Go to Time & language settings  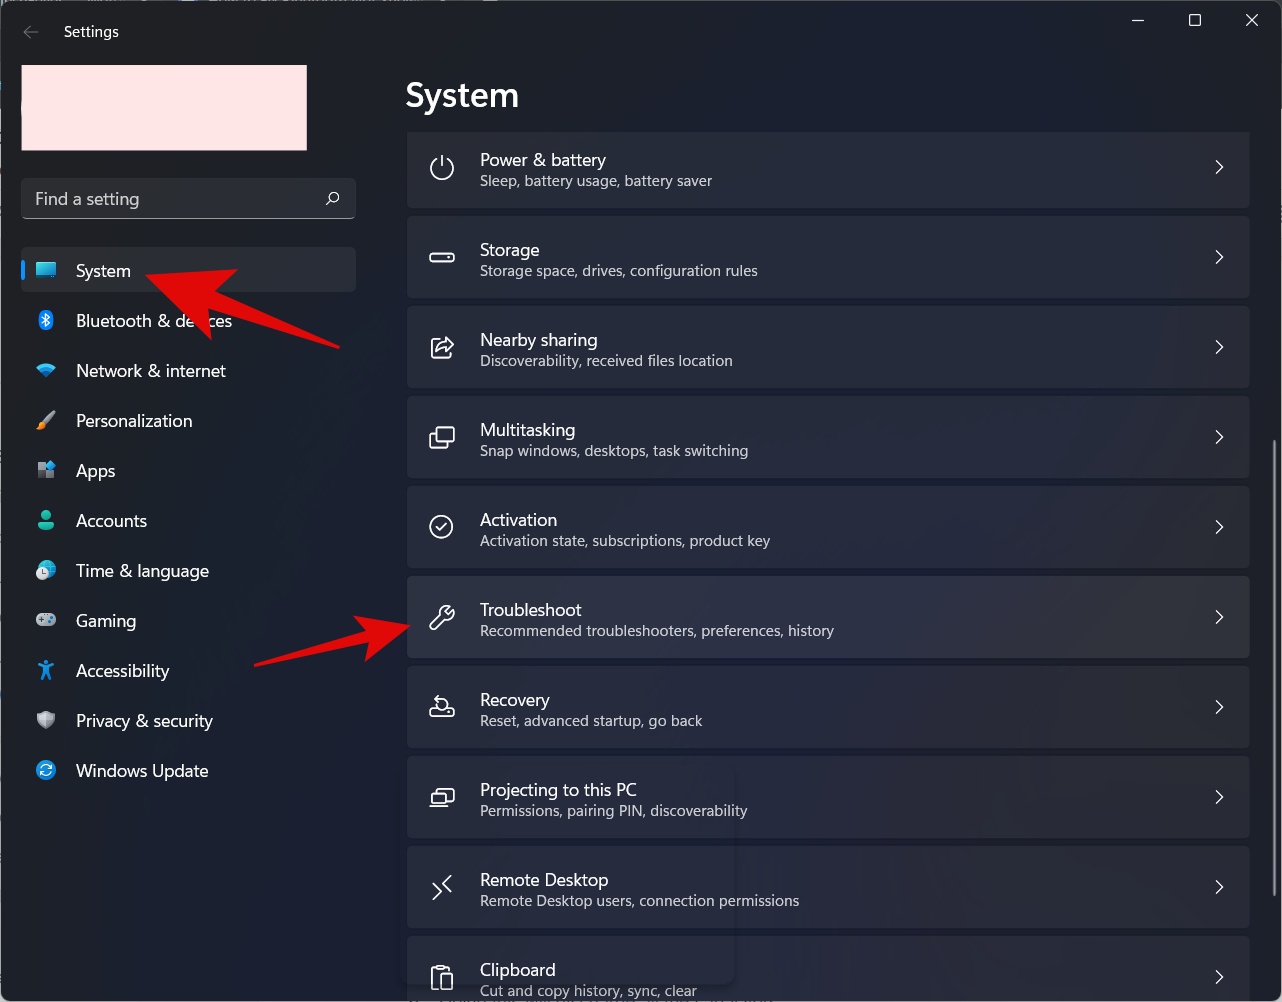[188, 570]
